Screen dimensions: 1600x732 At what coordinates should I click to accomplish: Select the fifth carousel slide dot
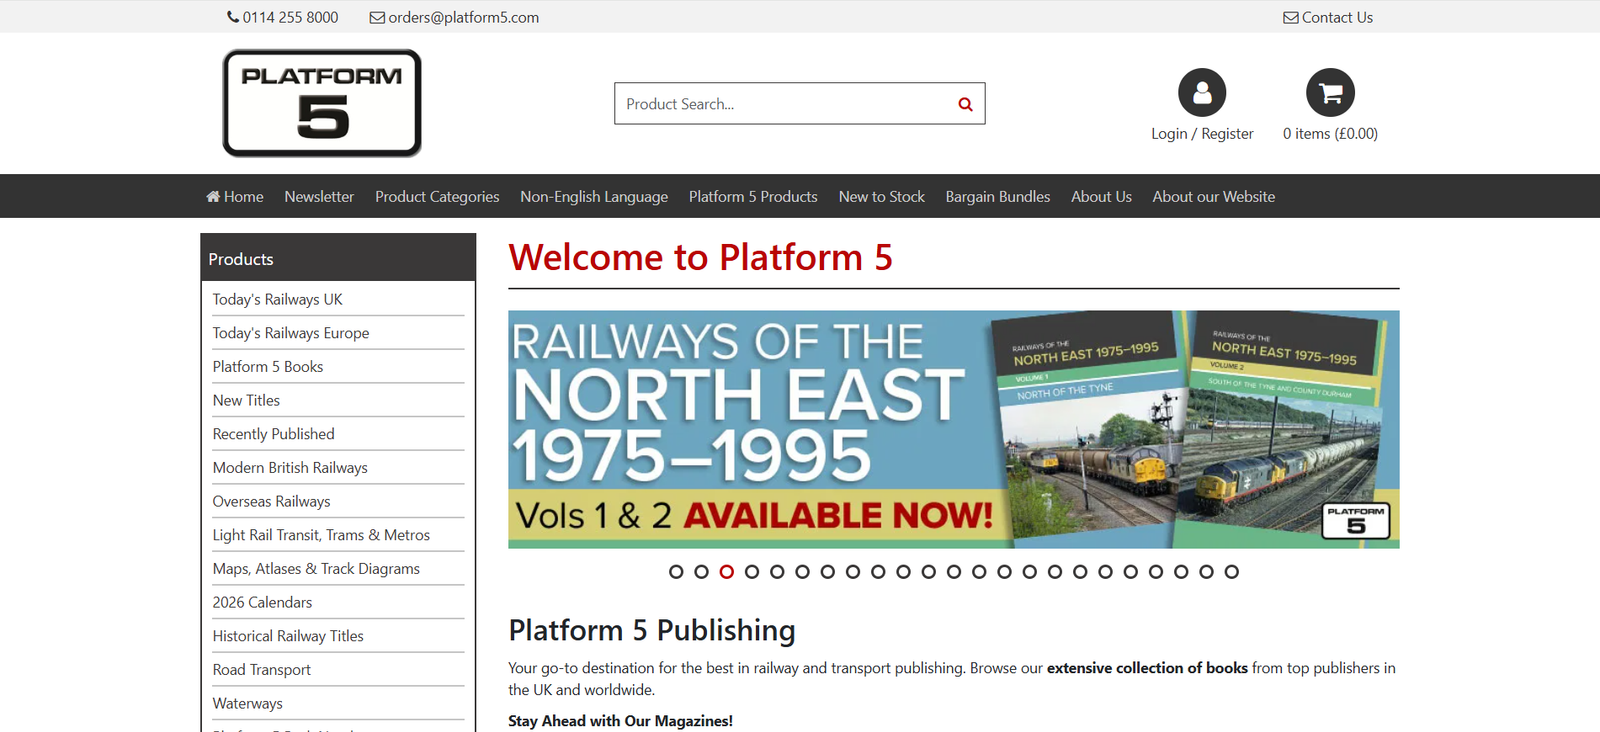point(777,572)
